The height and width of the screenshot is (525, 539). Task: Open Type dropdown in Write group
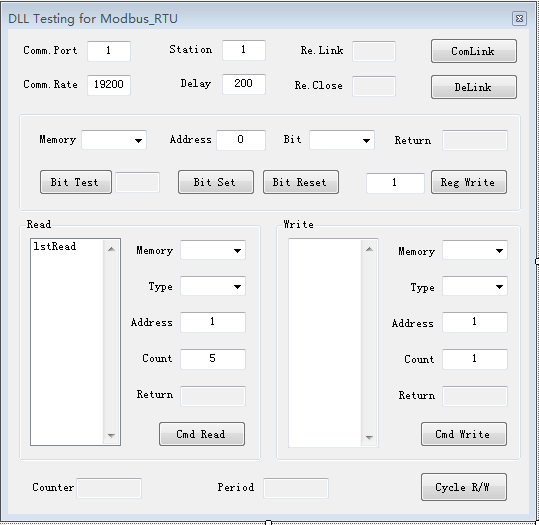[475, 286]
